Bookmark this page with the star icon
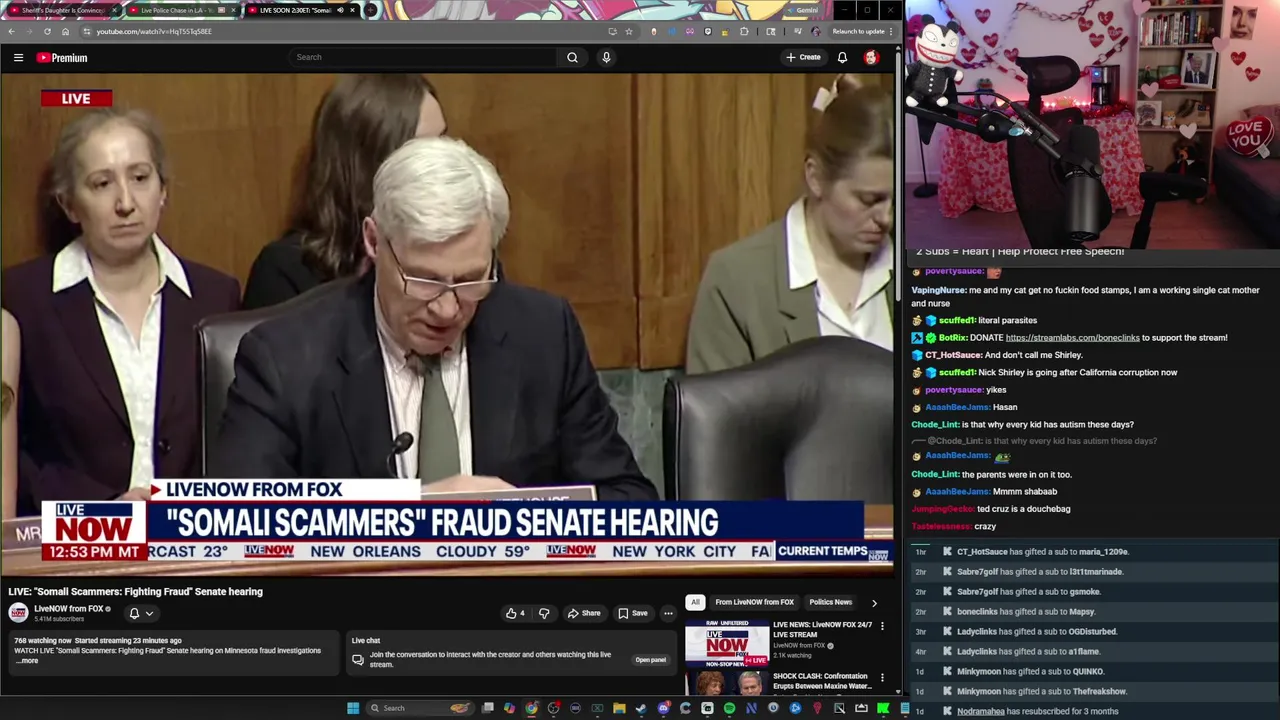 629,31
